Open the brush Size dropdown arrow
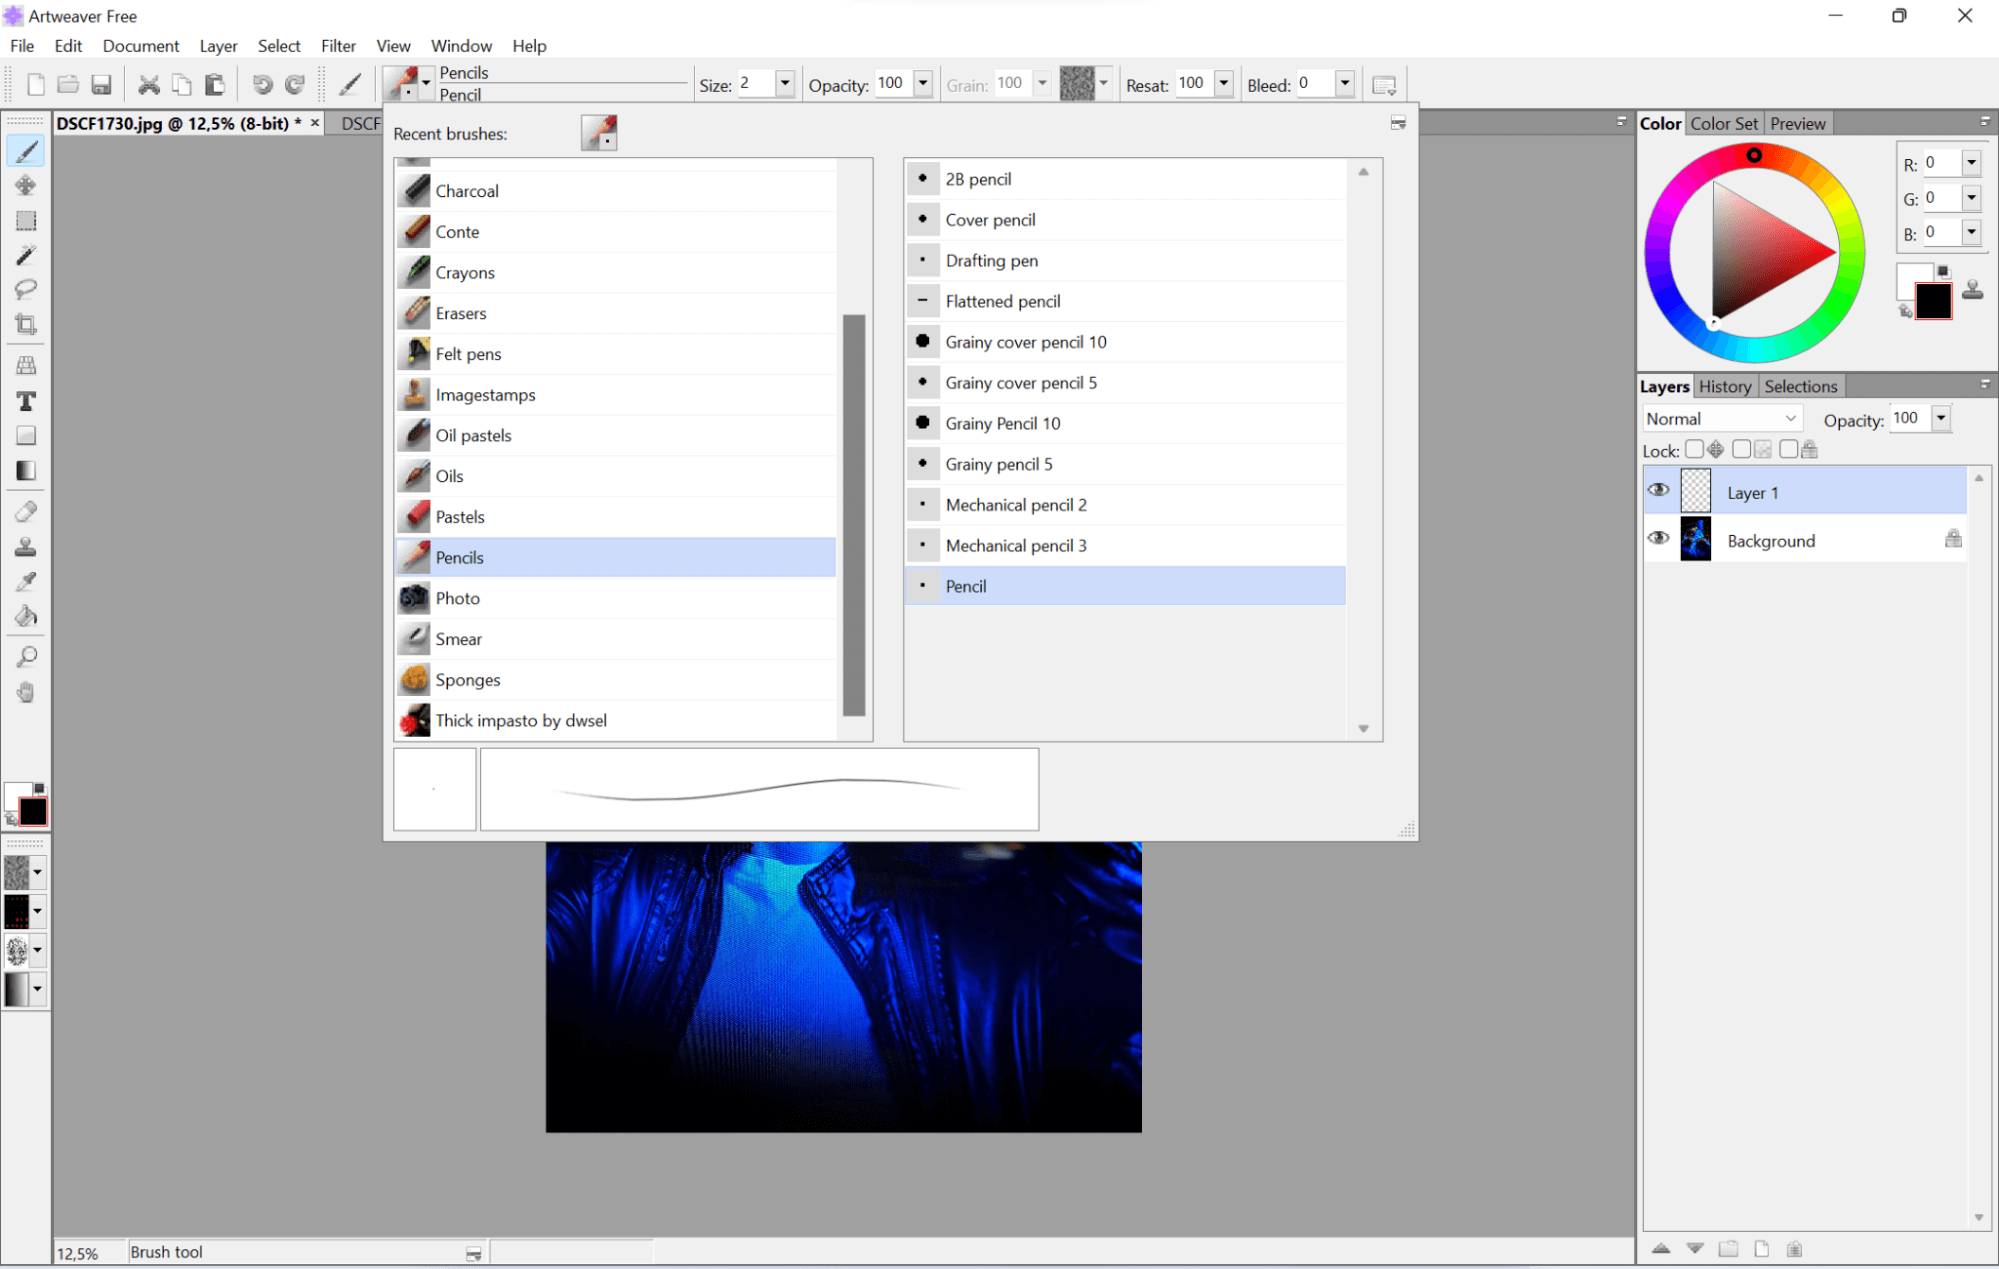Image resolution: width=1999 pixels, height=1269 pixels. (x=785, y=84)
